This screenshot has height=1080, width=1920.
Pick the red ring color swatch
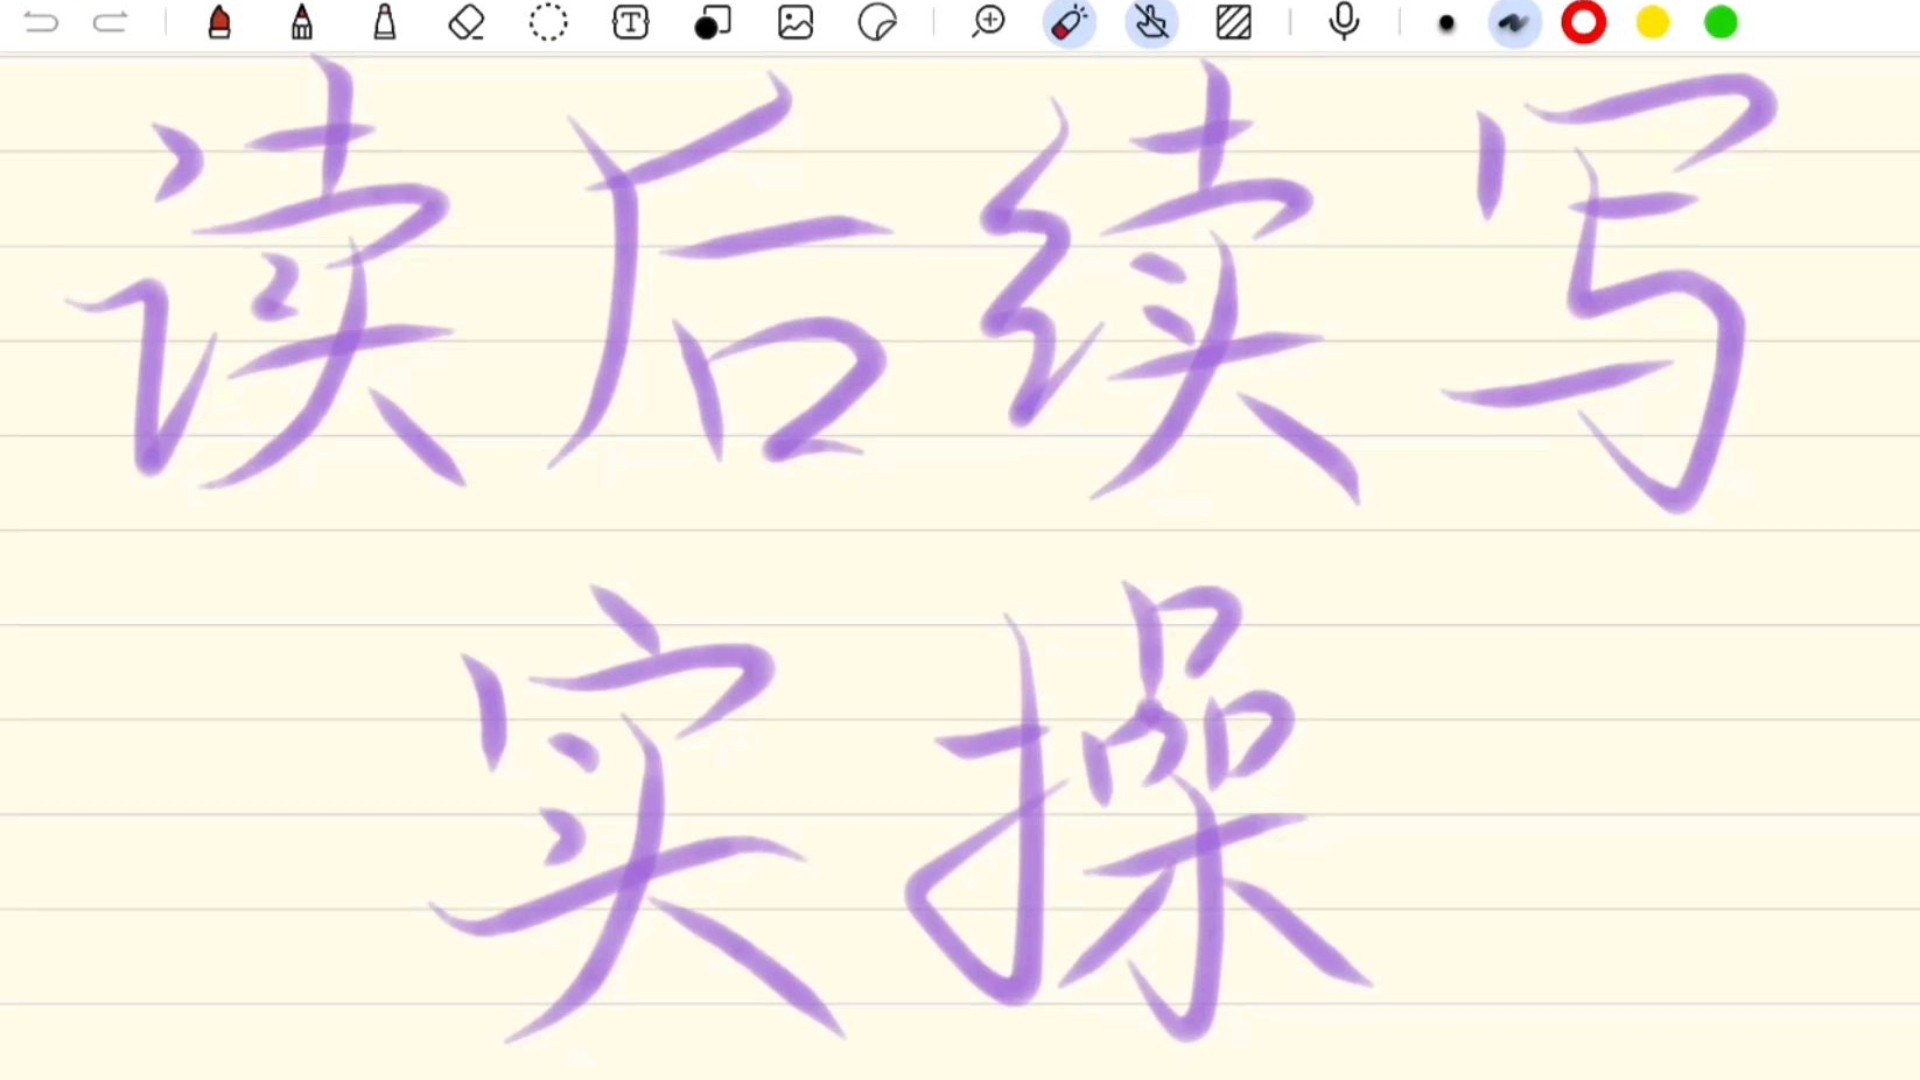[1584, 23]
